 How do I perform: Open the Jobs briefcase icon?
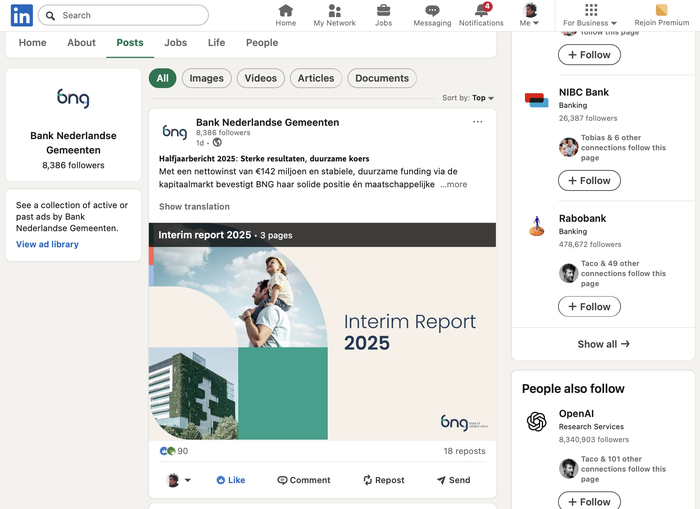coord(384,10)
